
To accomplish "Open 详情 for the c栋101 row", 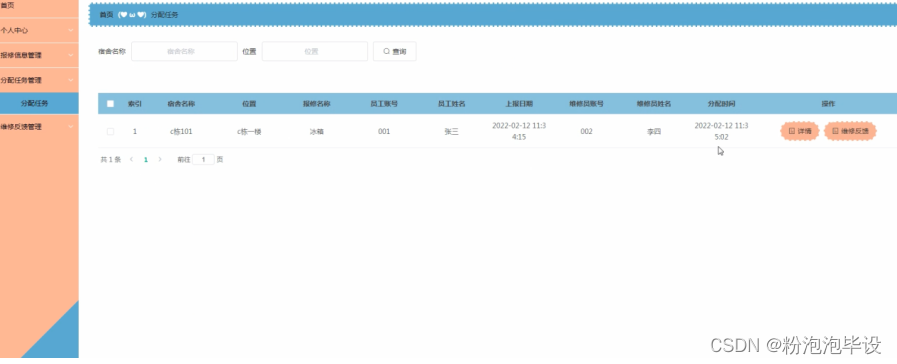I will click(800, 131).
